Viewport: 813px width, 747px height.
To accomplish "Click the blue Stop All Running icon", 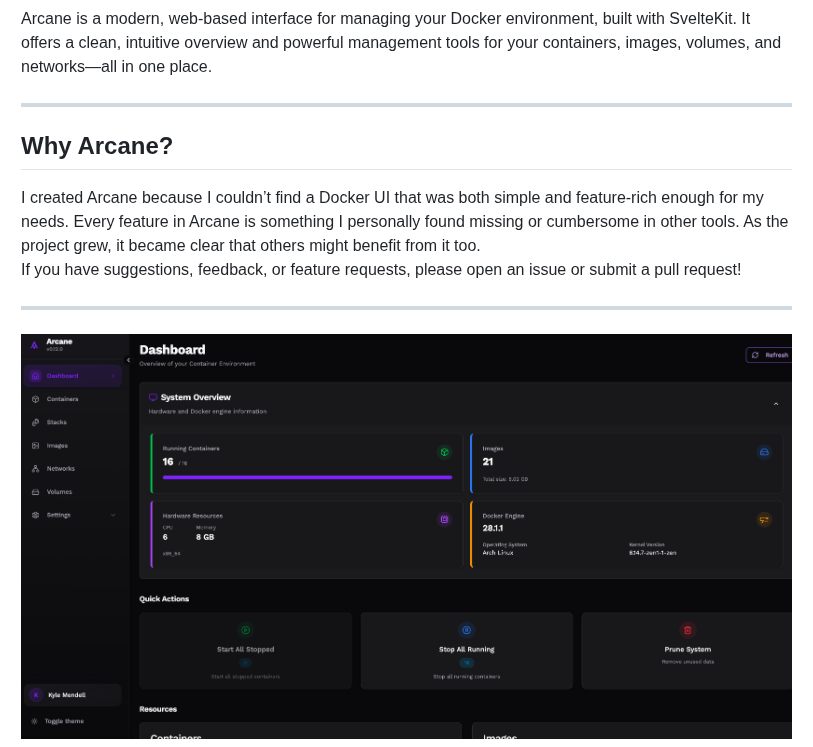I will pos(467,630).
